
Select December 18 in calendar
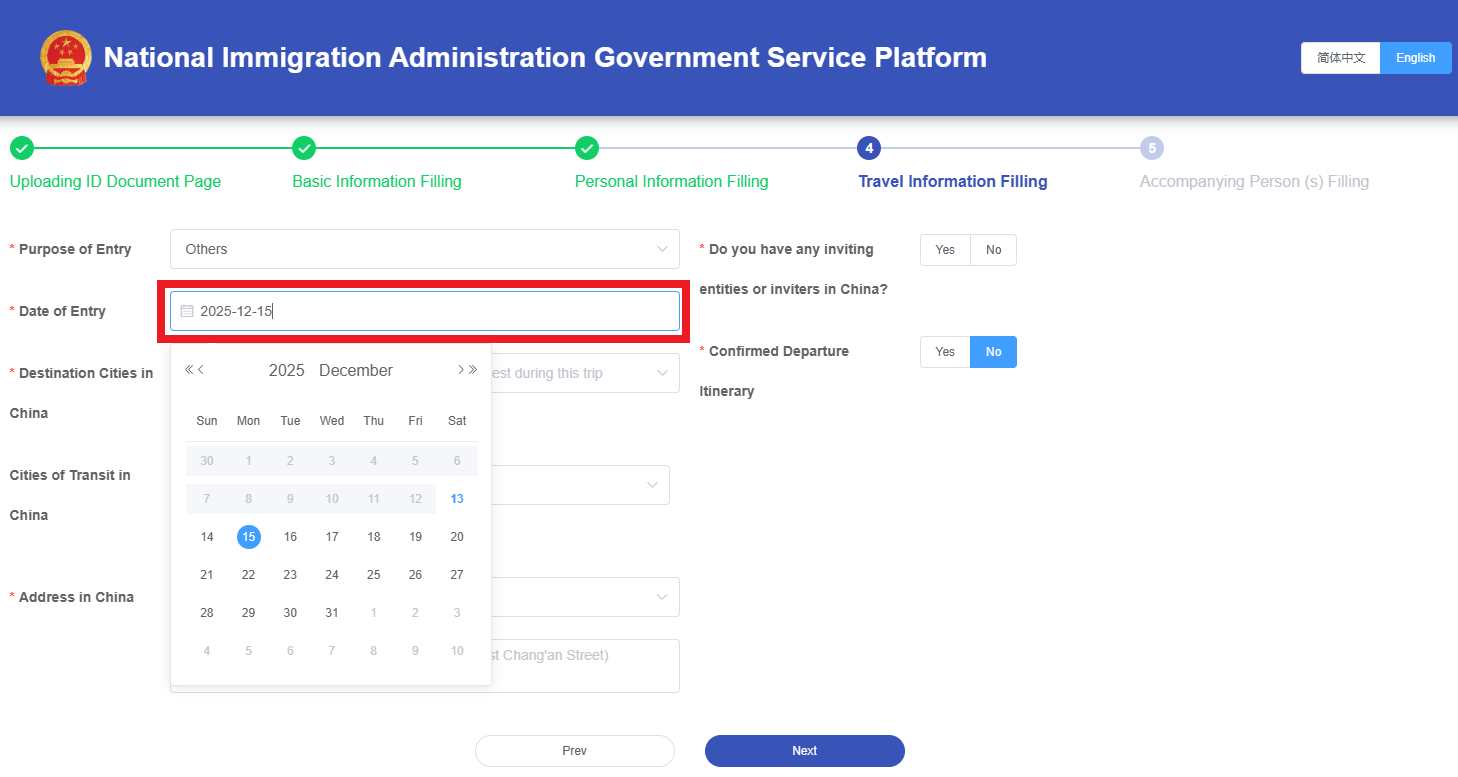pos(374,537)
